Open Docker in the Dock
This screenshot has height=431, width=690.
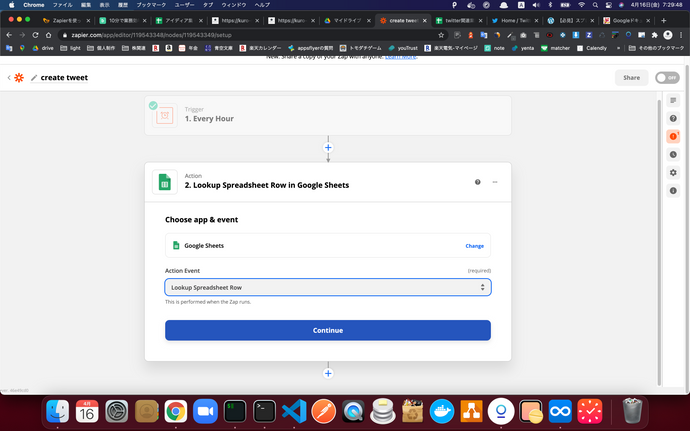click(441, 411)
